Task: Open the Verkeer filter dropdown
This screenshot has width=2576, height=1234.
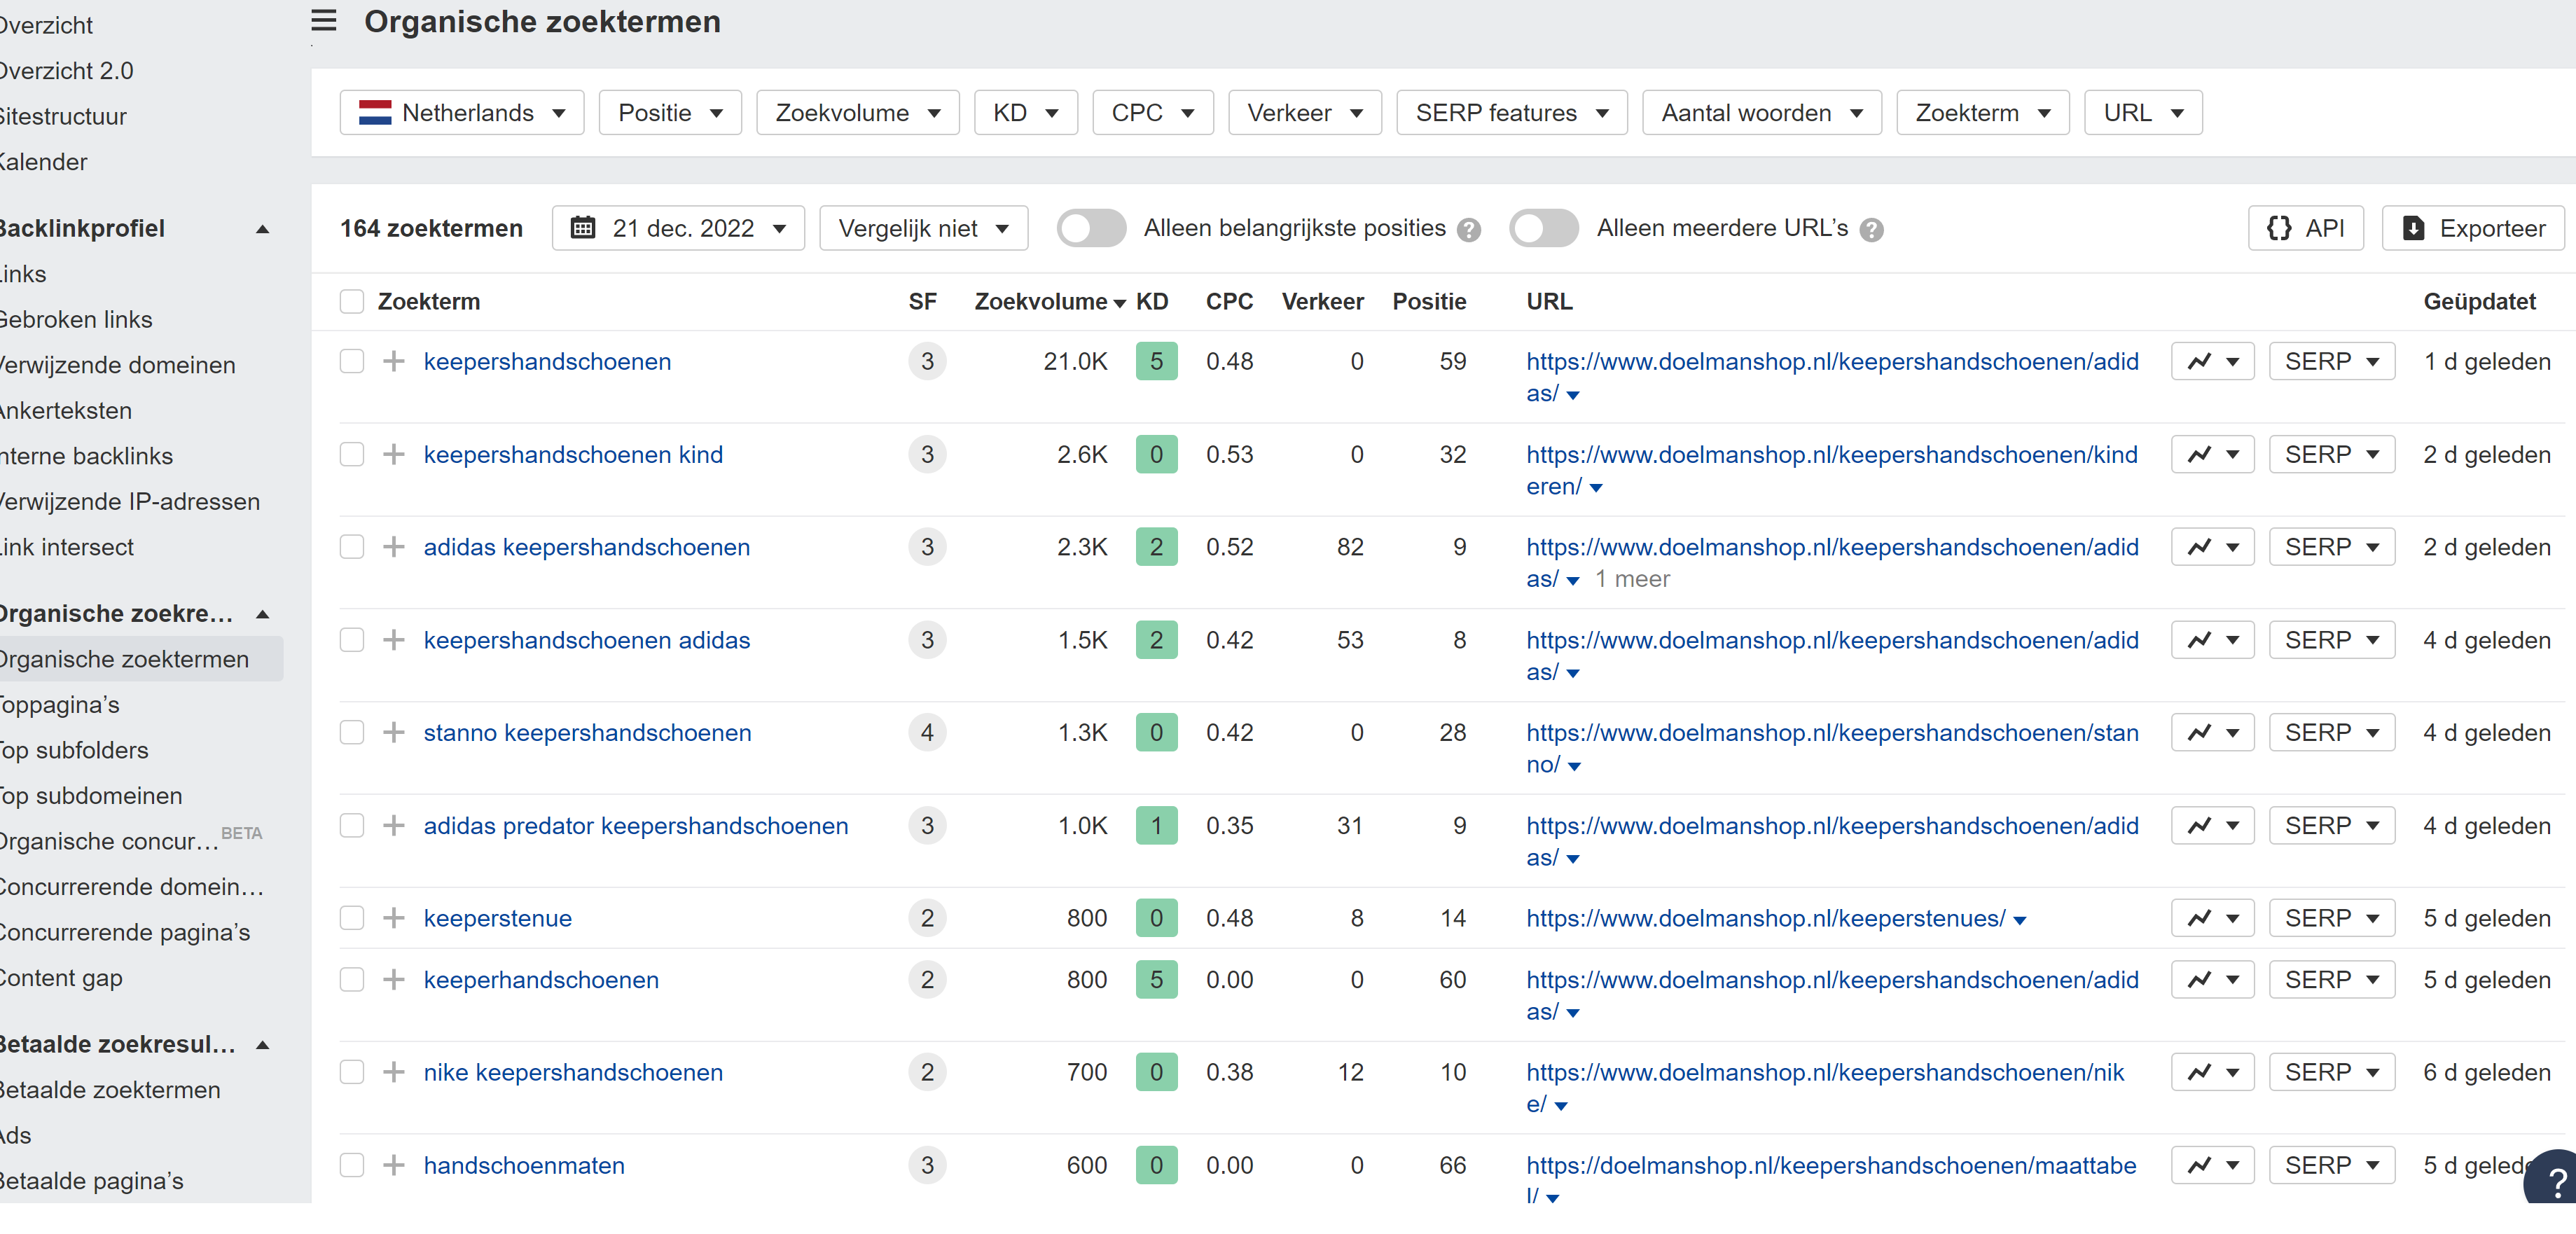Action: tap(1305, 113)
